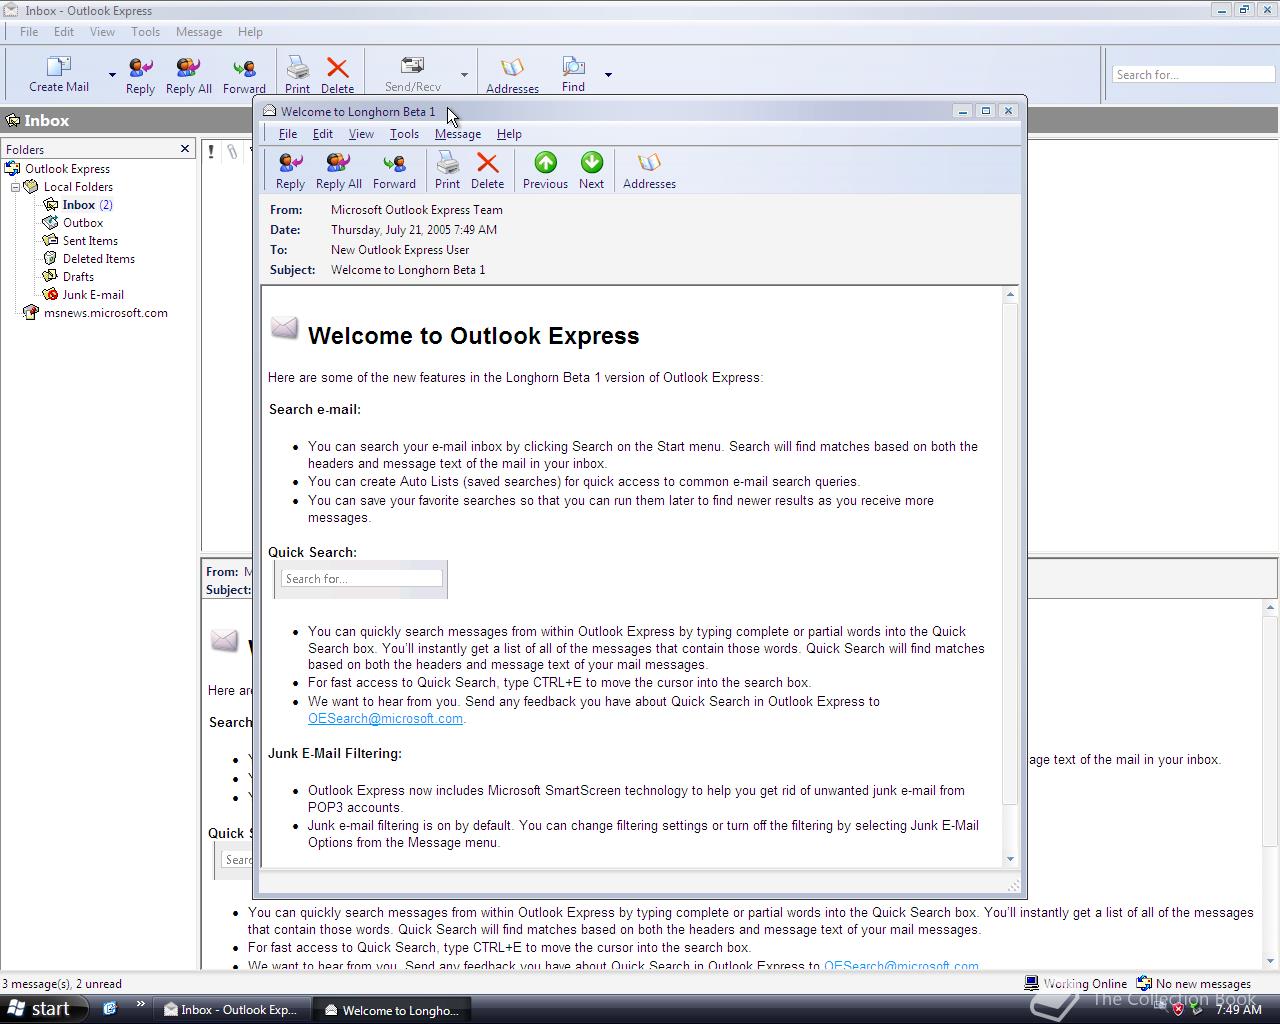Go to Previous message
The width and height of the screenshot is (1280, 1024).
coord(545,170)
